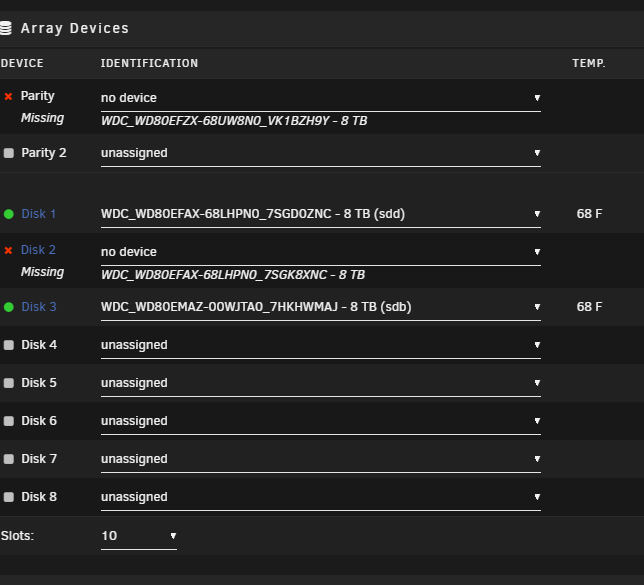Click the red X icon beside Parity

pyautogui.click(x=8, y=97)
